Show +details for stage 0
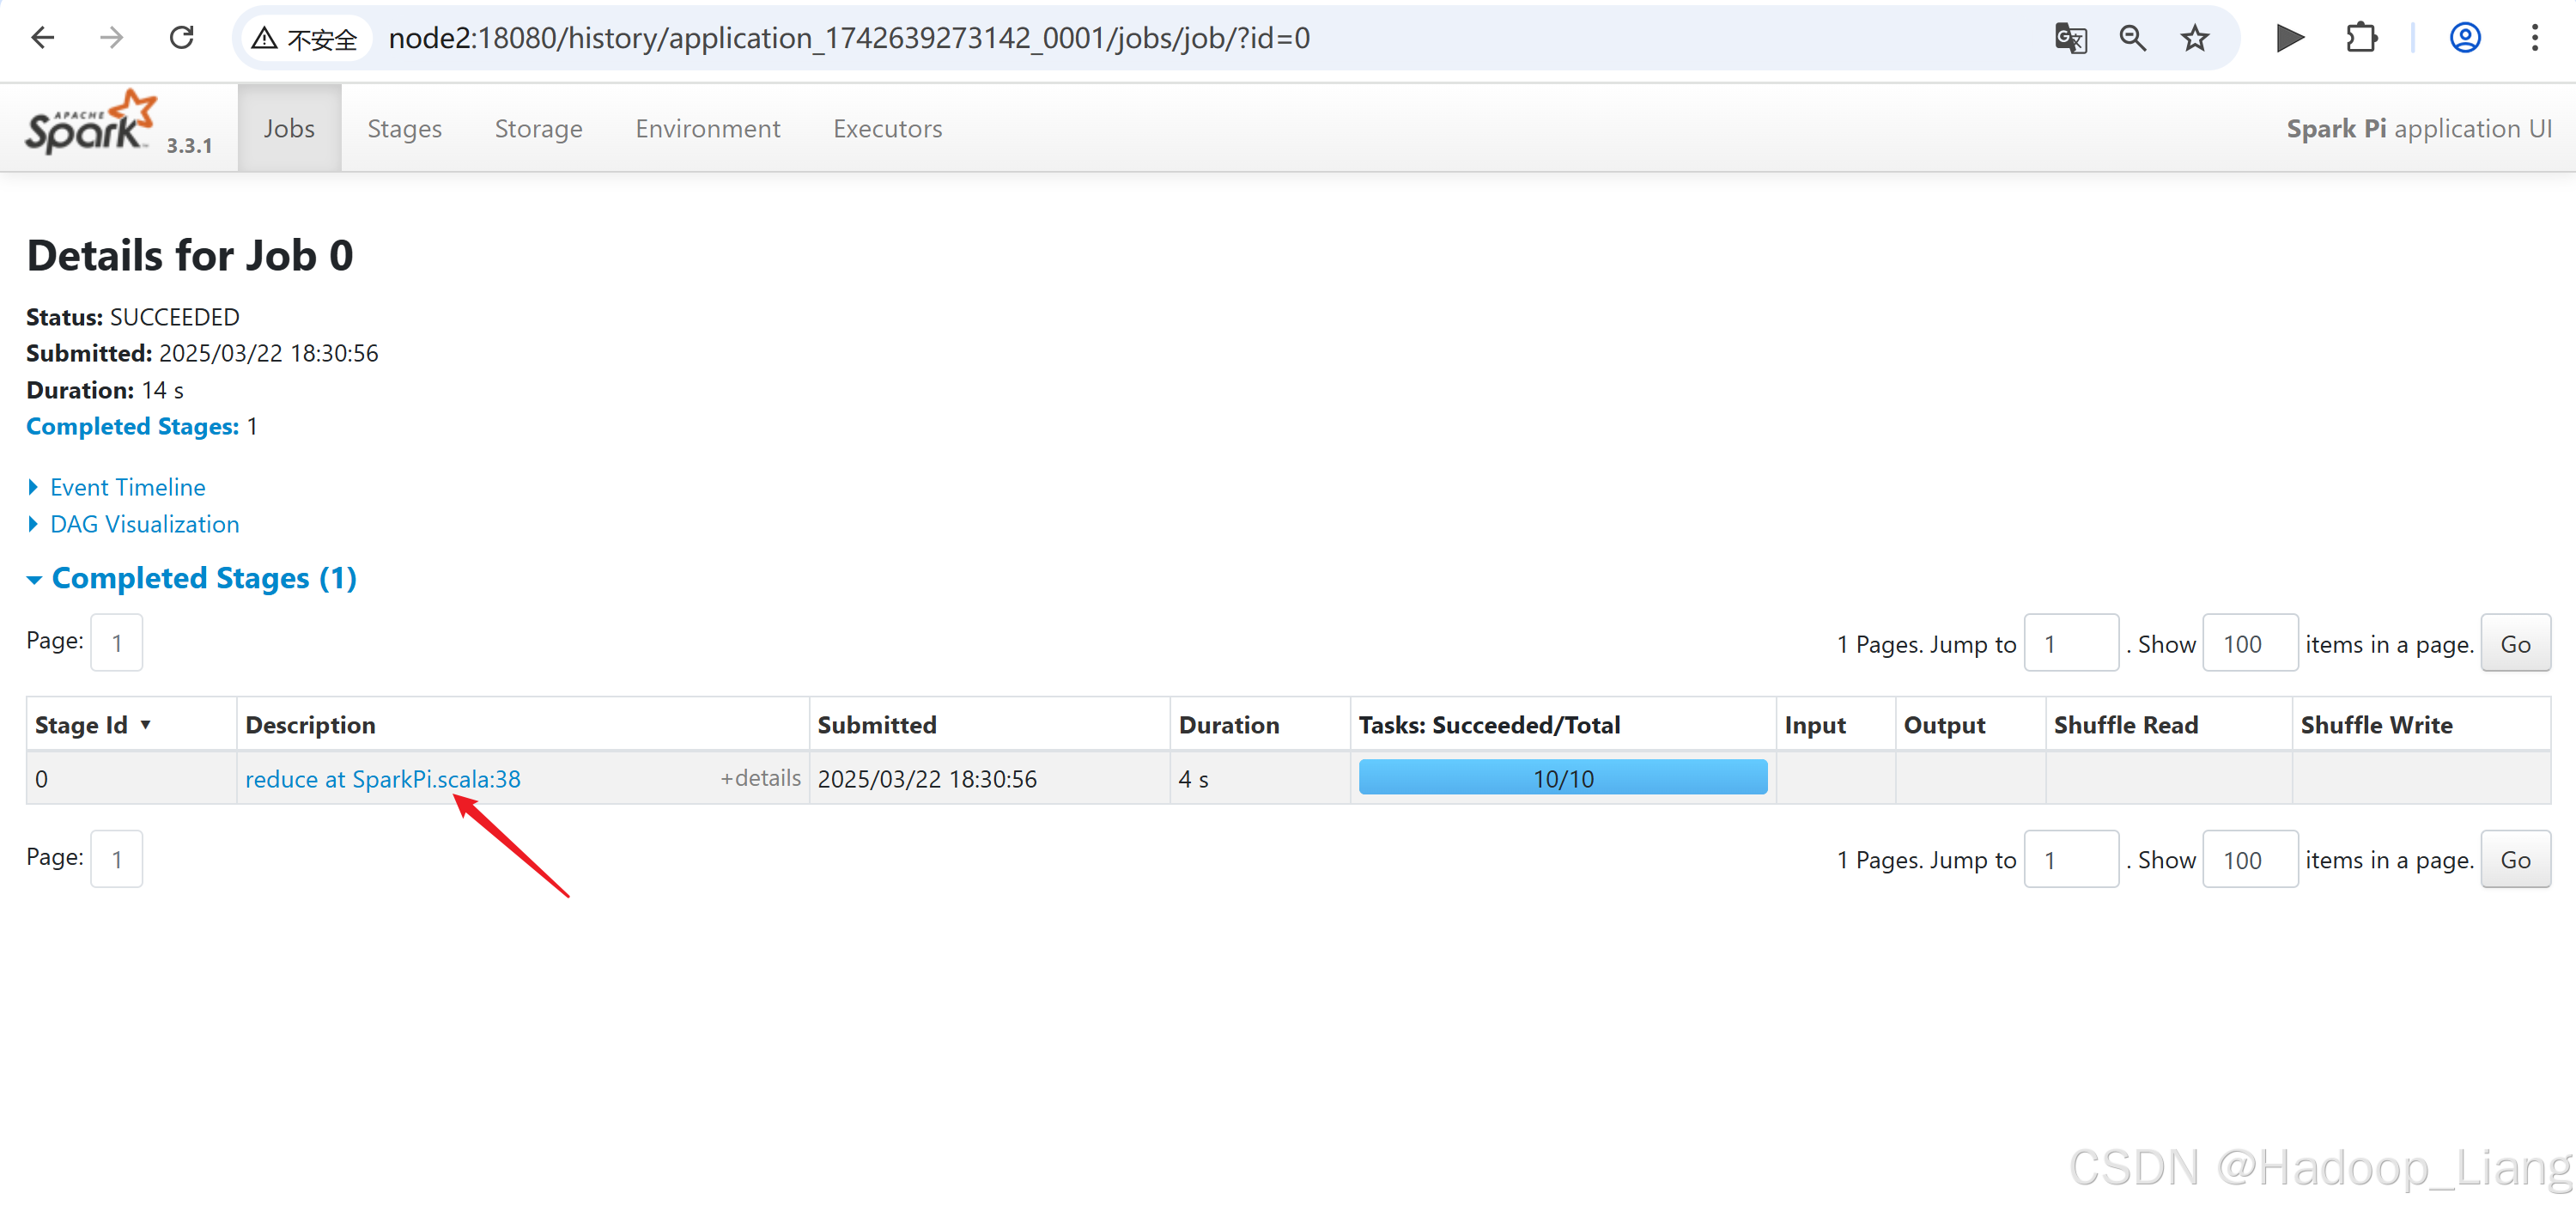 coord(760,778)
